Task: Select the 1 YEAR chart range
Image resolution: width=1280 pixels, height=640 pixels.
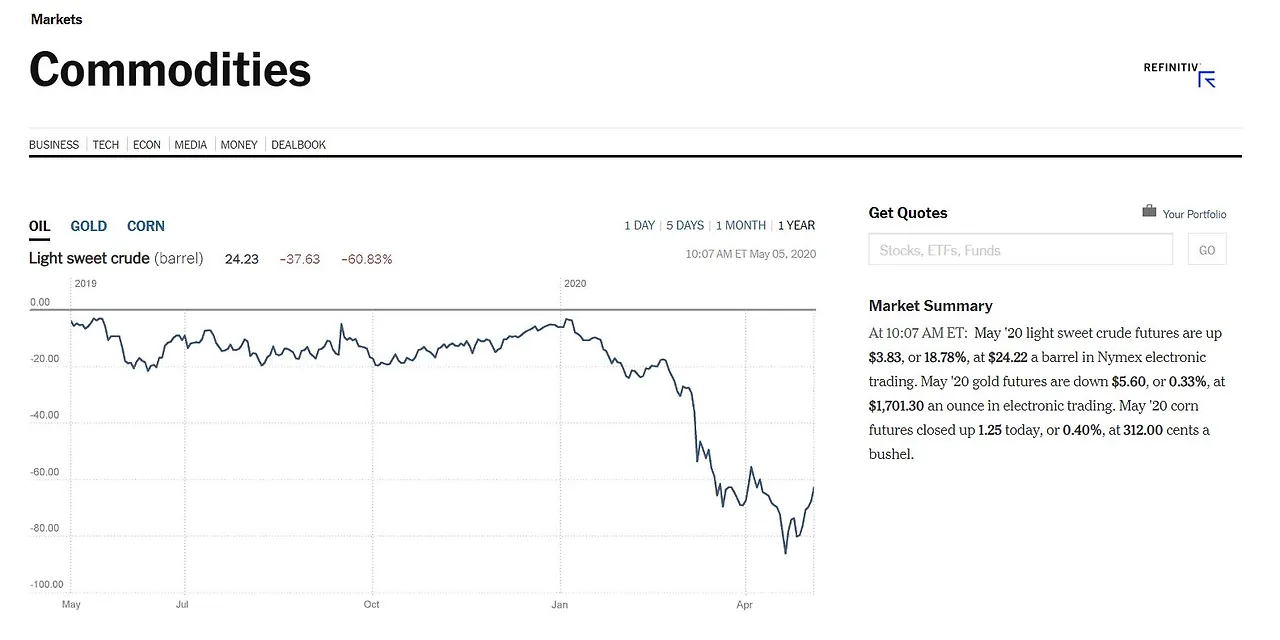Action: pyautogui.click(x=796, y=225)
